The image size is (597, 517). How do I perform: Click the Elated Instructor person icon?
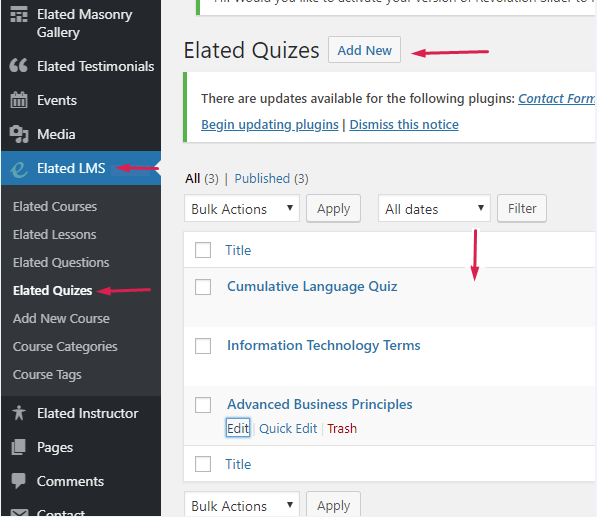coord(19,413)
